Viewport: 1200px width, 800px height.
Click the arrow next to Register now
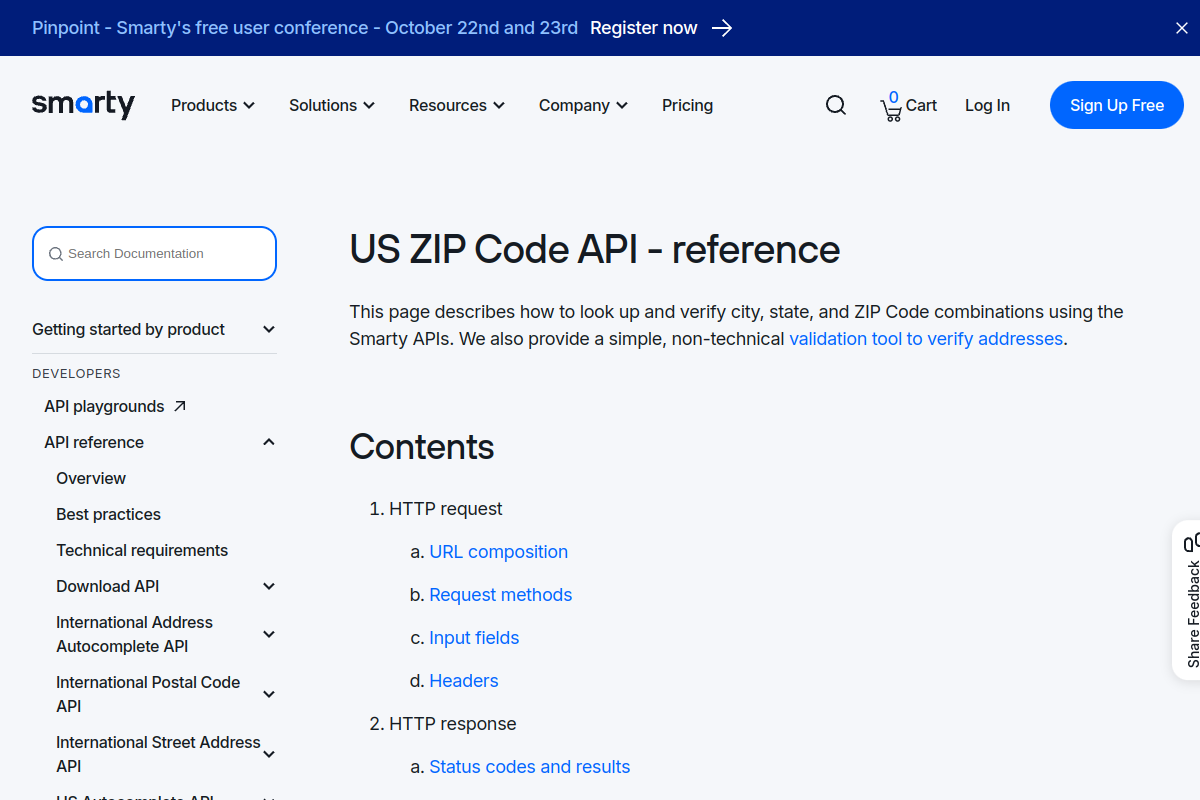pyautogui.click(x=722, y=28)
